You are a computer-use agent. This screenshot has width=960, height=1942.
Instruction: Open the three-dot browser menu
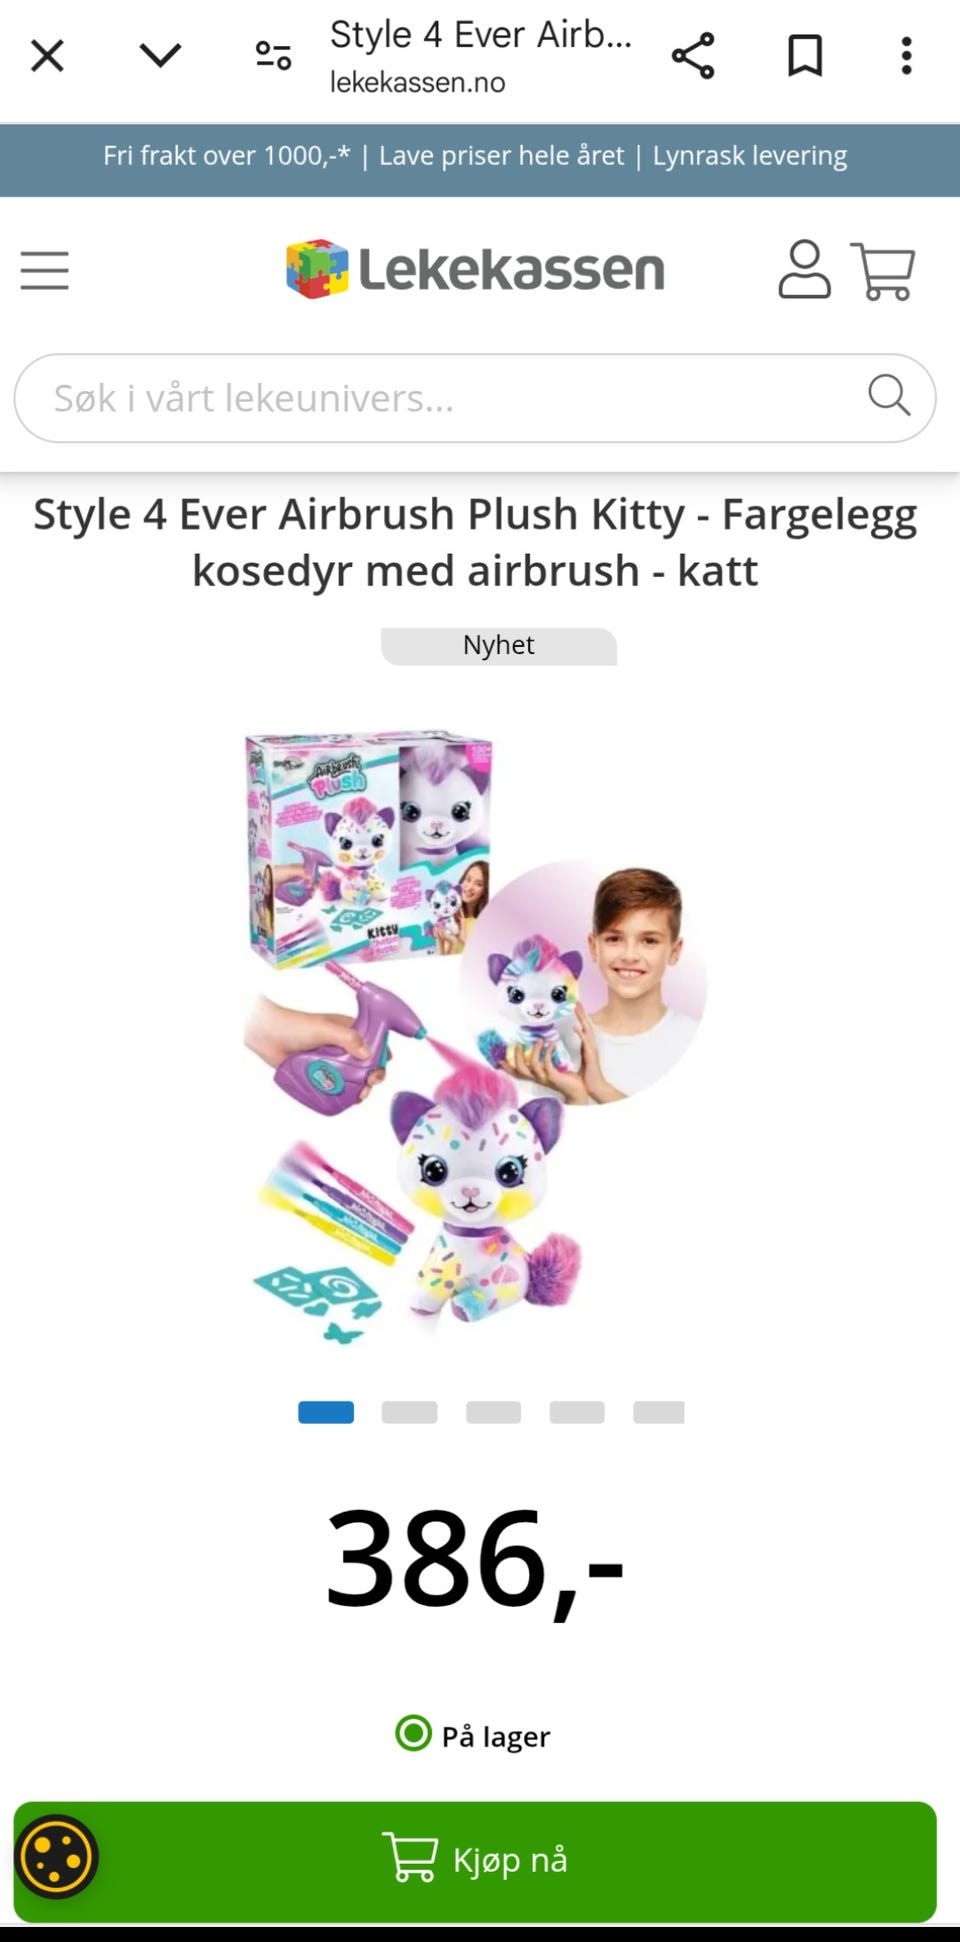point(906,56)
